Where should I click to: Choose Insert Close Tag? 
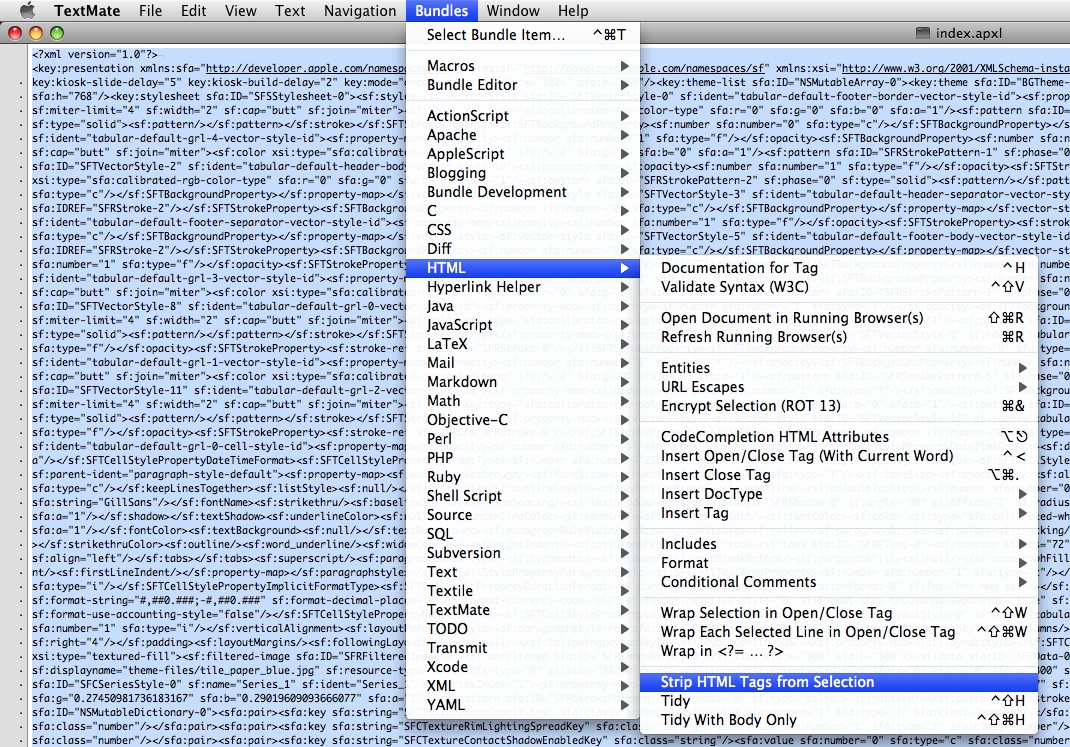coord(839,475)
